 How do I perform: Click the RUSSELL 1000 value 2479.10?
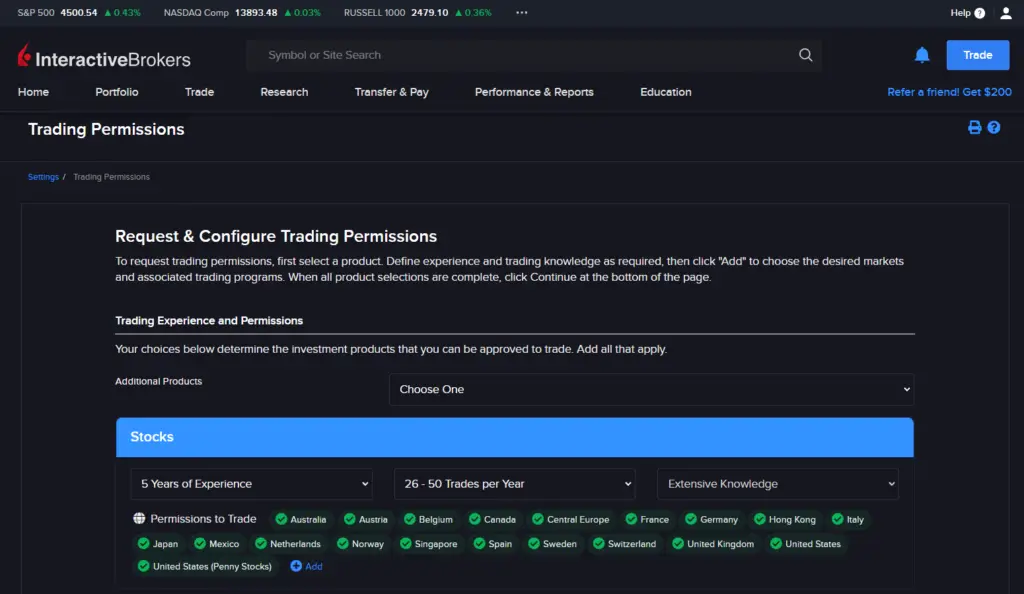(430, 13)
